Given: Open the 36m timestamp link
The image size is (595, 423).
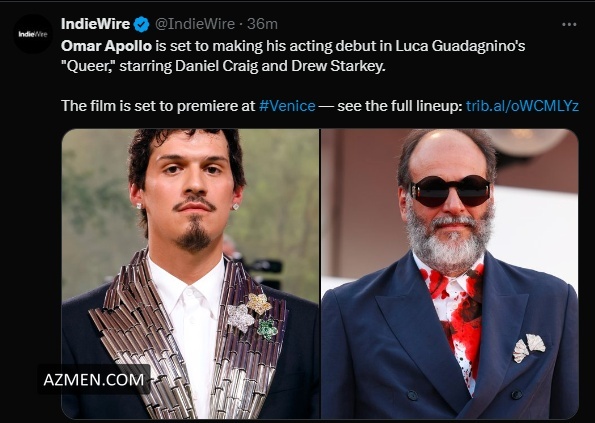Looking at the screenshot, I should (262, 24).
